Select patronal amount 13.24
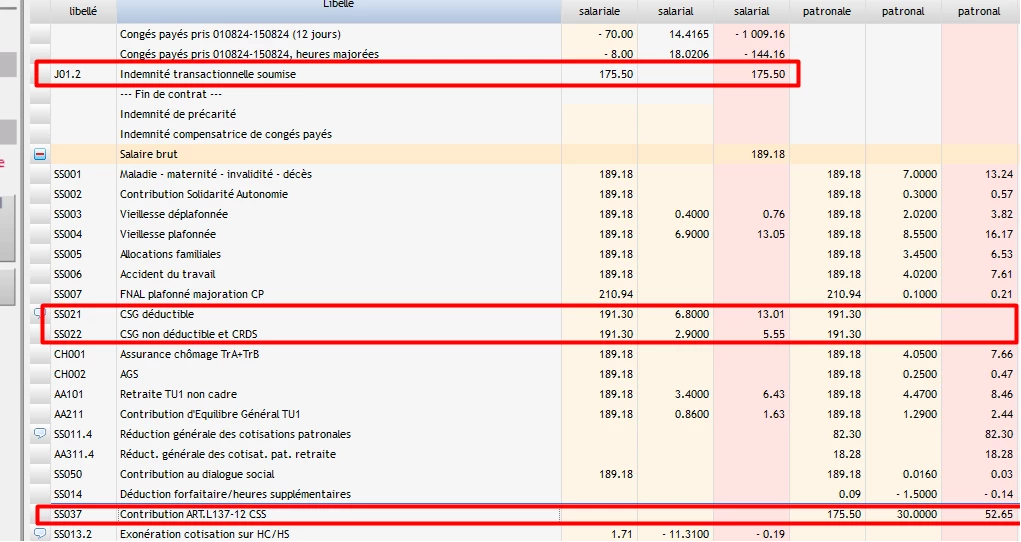 1000,175
